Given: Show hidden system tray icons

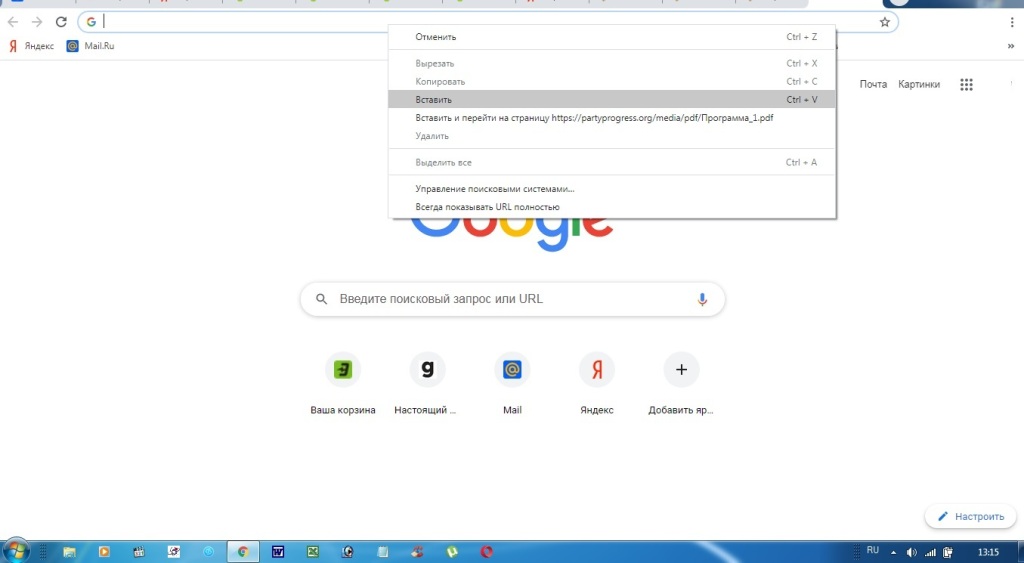Looking at the screenshot, I should pyautogui.click(x=893, y=552).
